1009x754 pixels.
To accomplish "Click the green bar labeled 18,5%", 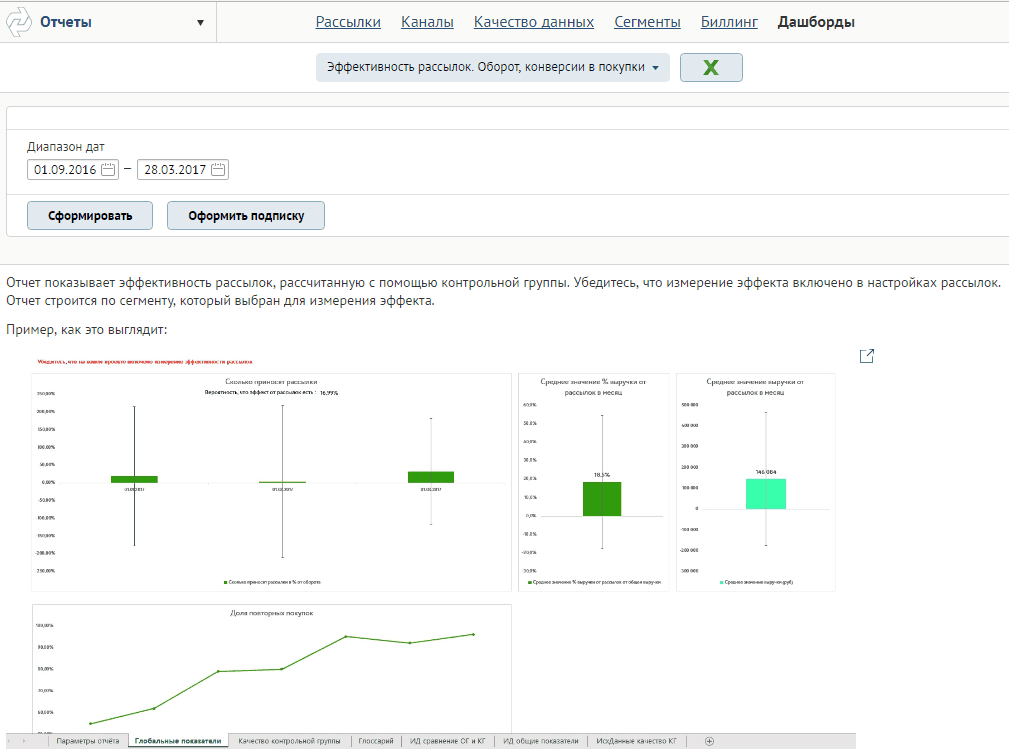I will [x=602, y=499].
